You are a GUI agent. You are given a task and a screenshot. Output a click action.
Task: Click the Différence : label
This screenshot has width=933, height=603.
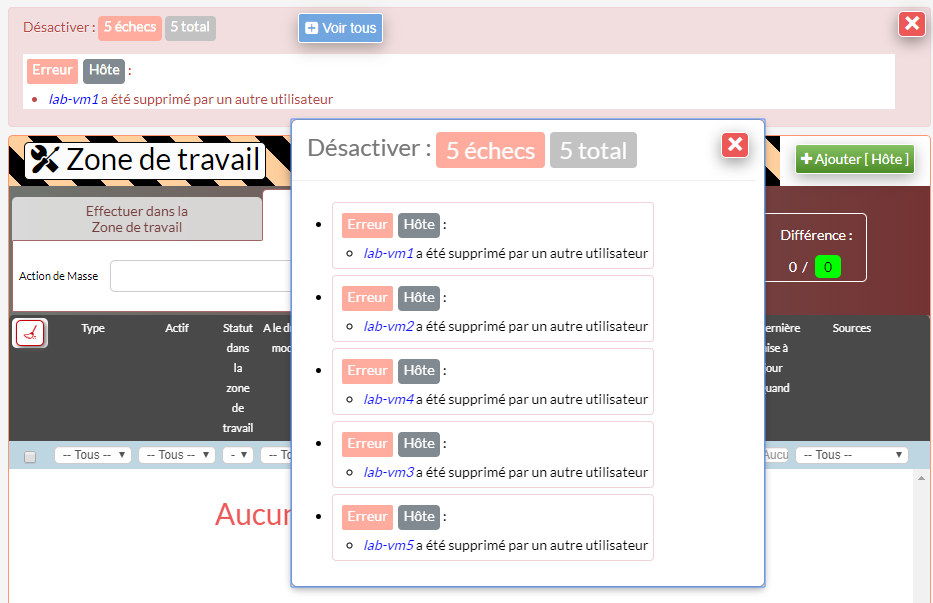click(816, 236)
